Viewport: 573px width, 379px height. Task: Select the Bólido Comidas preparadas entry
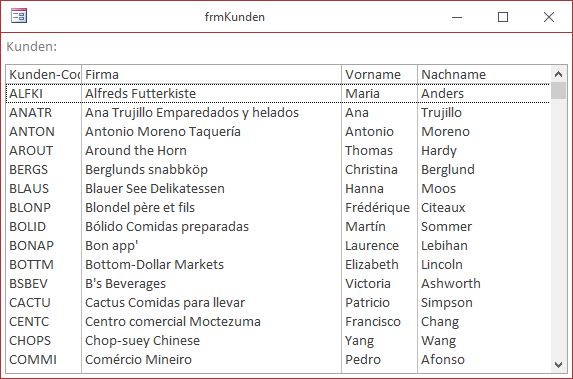278,227
